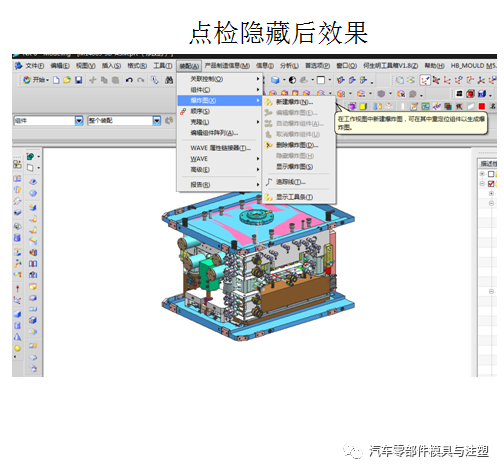This screenshot has height=473, width=504.
Task: Expand the 克隆(L) submenu
Action: coord(219,122)
